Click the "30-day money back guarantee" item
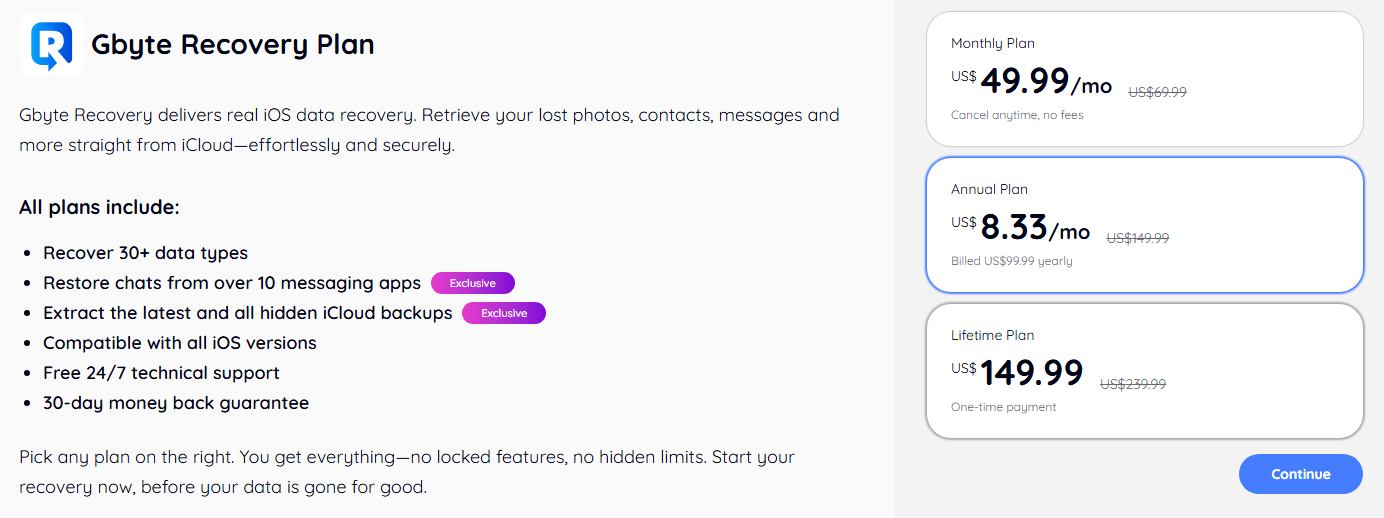 pos(176,403)
